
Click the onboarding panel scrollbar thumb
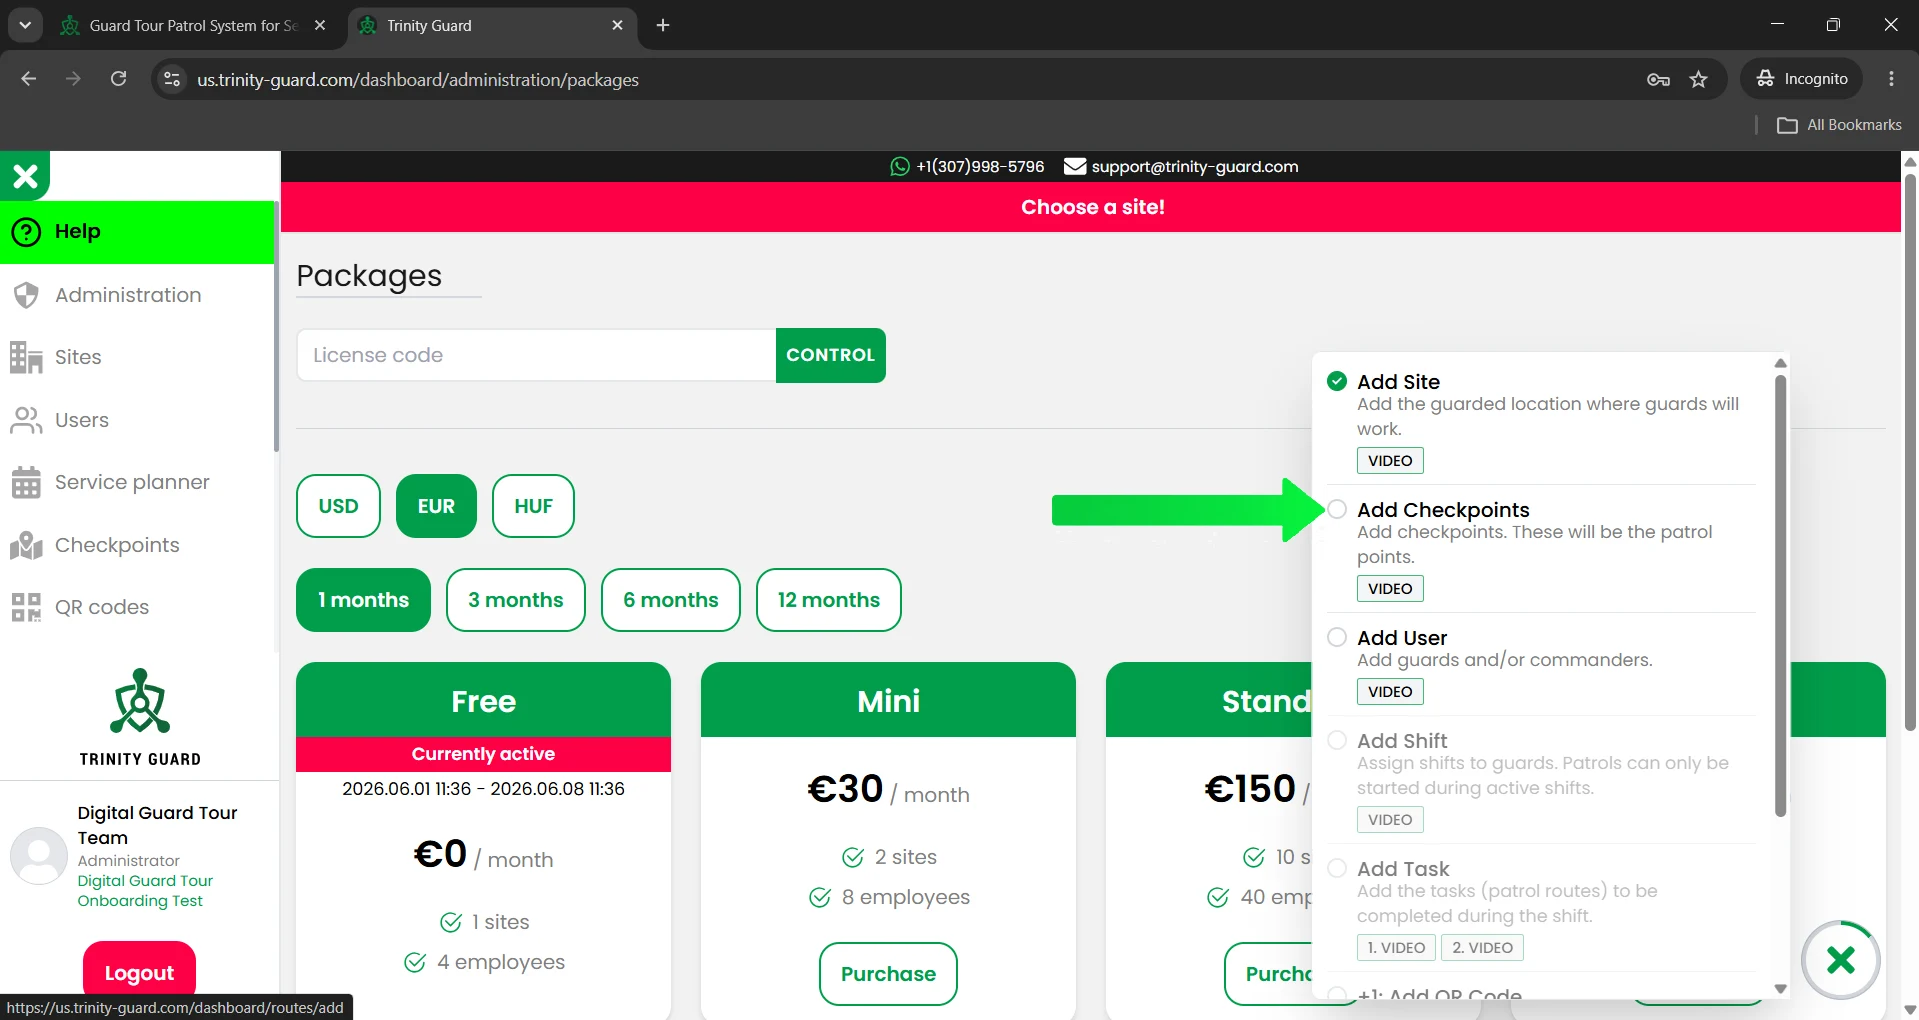pyautogui.click(x=1780, y=596)
